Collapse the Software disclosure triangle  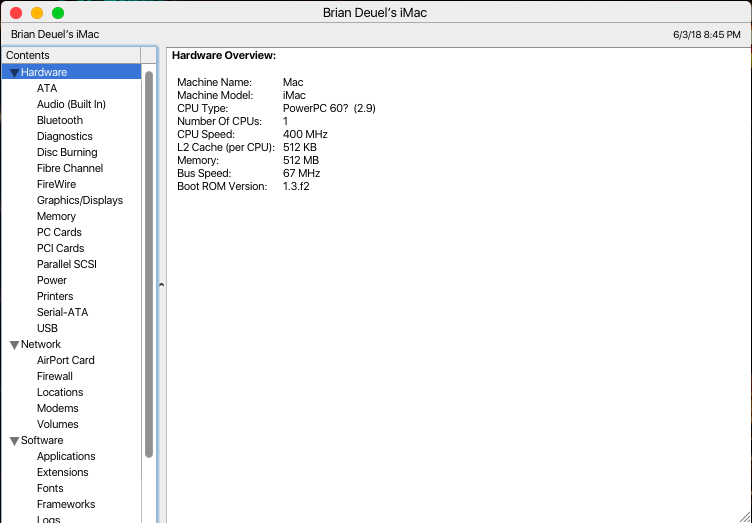(14, 441)
